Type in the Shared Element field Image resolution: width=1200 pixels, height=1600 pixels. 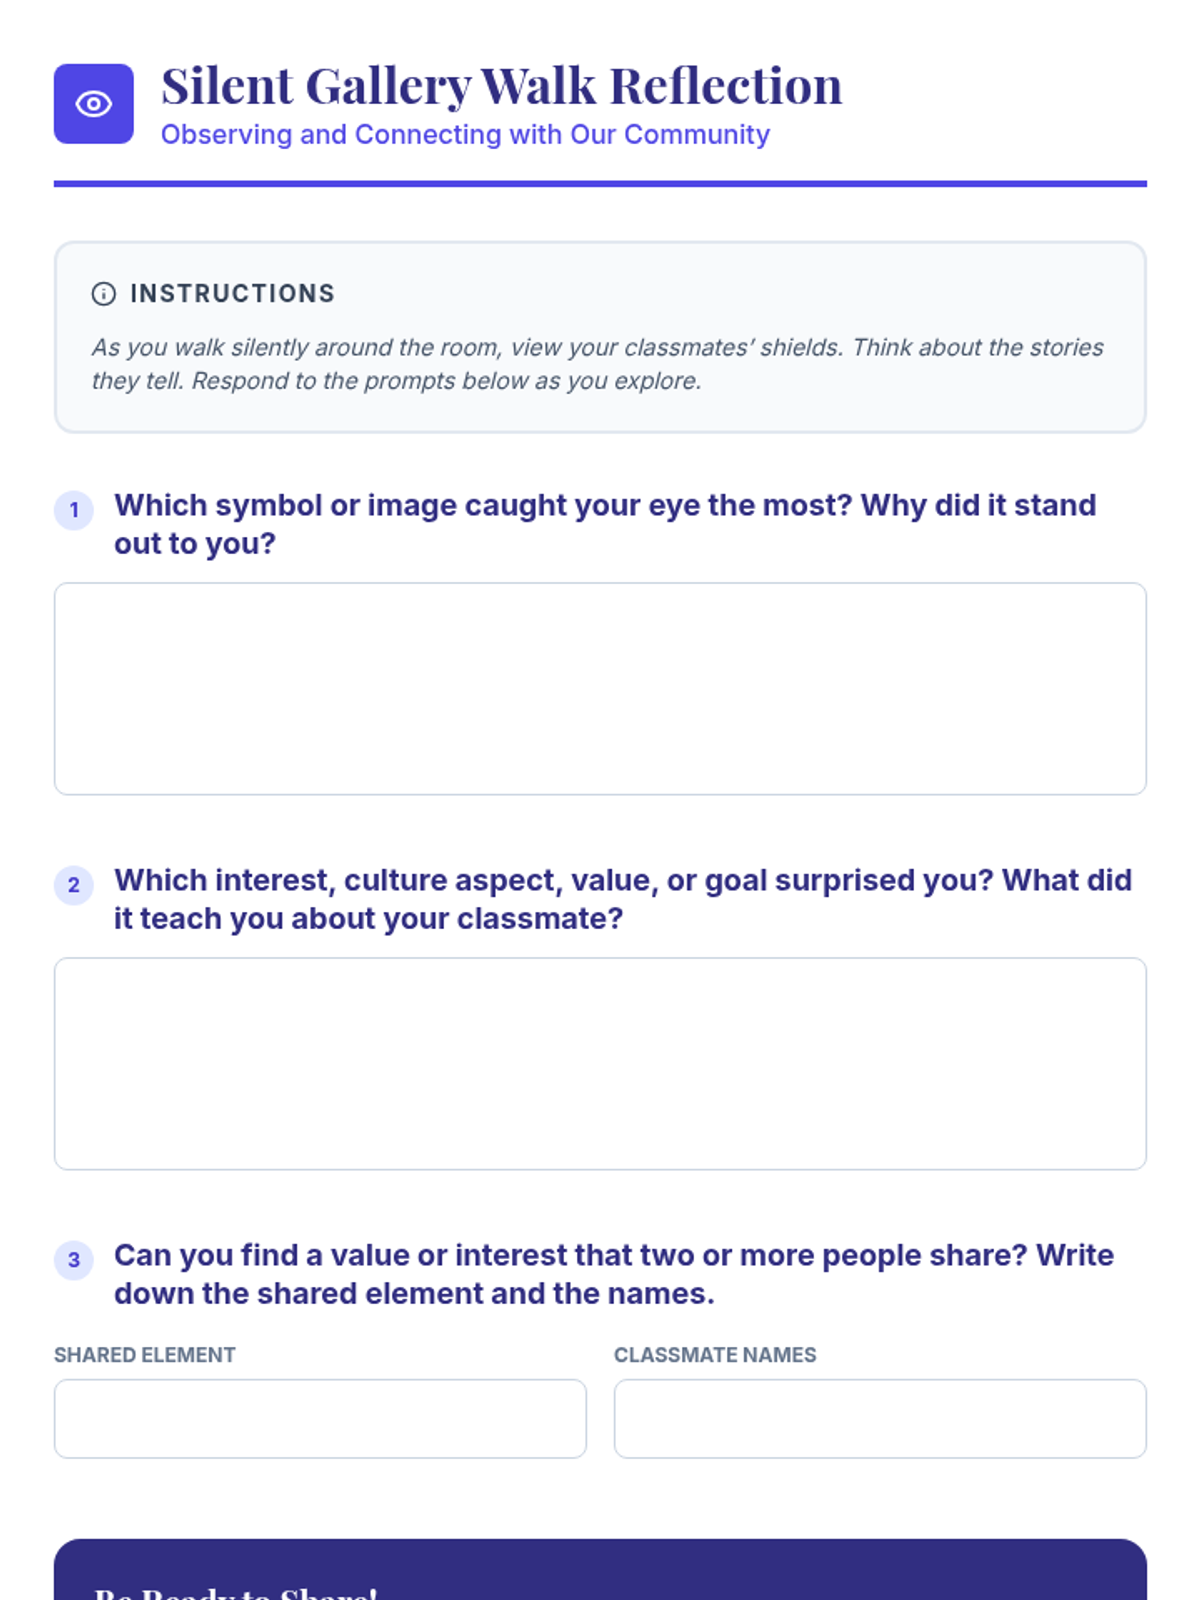point(320,1419)
